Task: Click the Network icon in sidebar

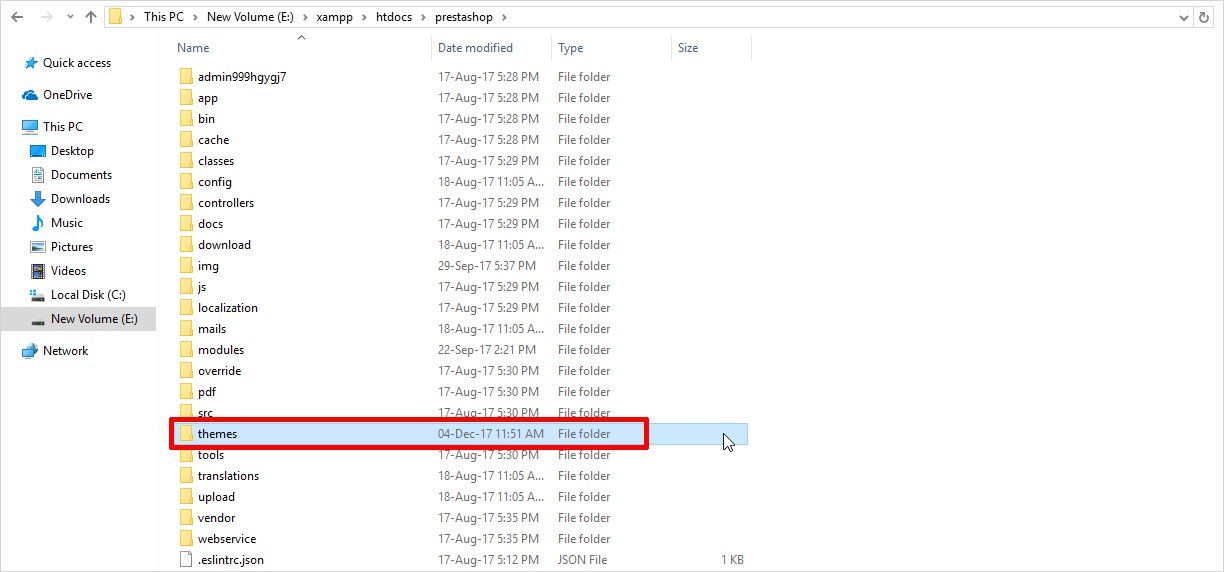Action: (30, 351)
